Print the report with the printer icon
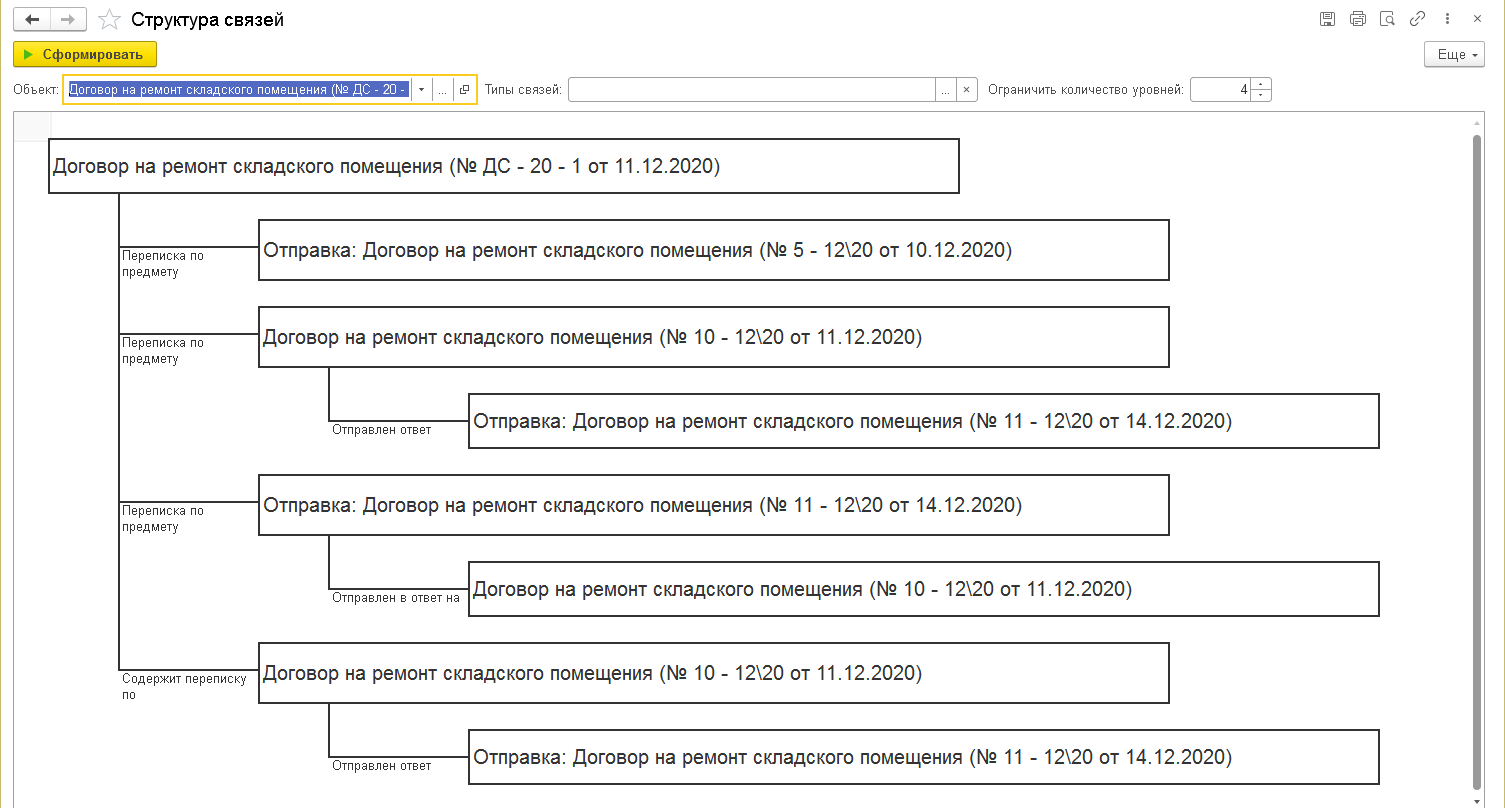 pyautogui.click(x=1358, y=19)
